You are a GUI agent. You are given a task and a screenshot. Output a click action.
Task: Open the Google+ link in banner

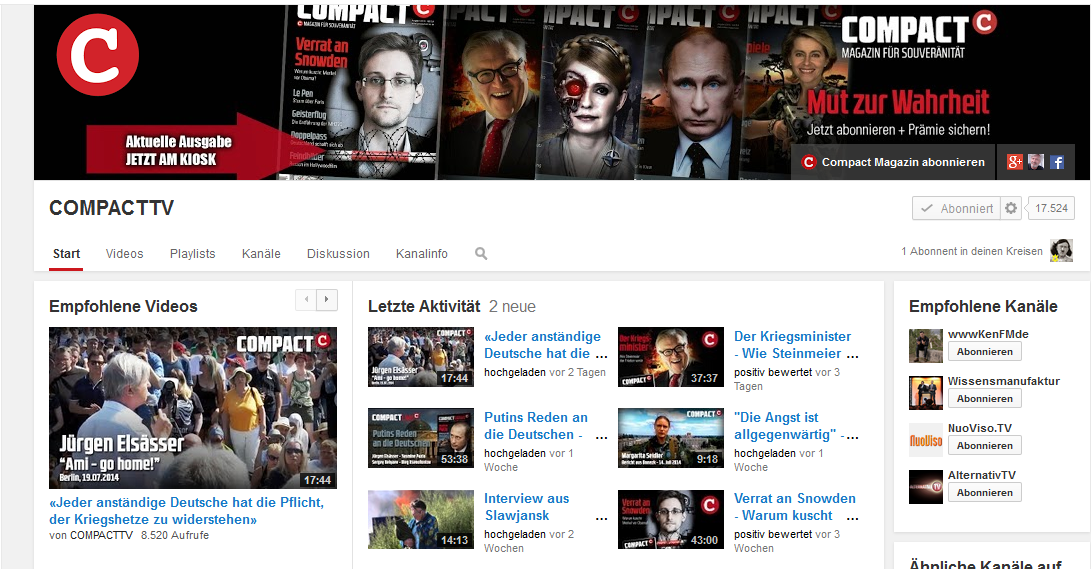coord(1014,162)
